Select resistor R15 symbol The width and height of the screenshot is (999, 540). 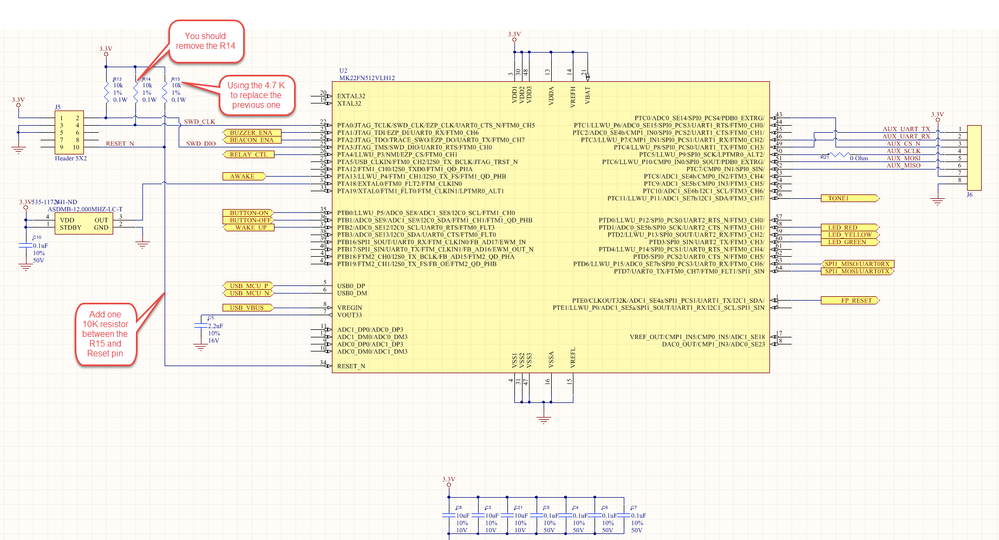tap(164, 93)
